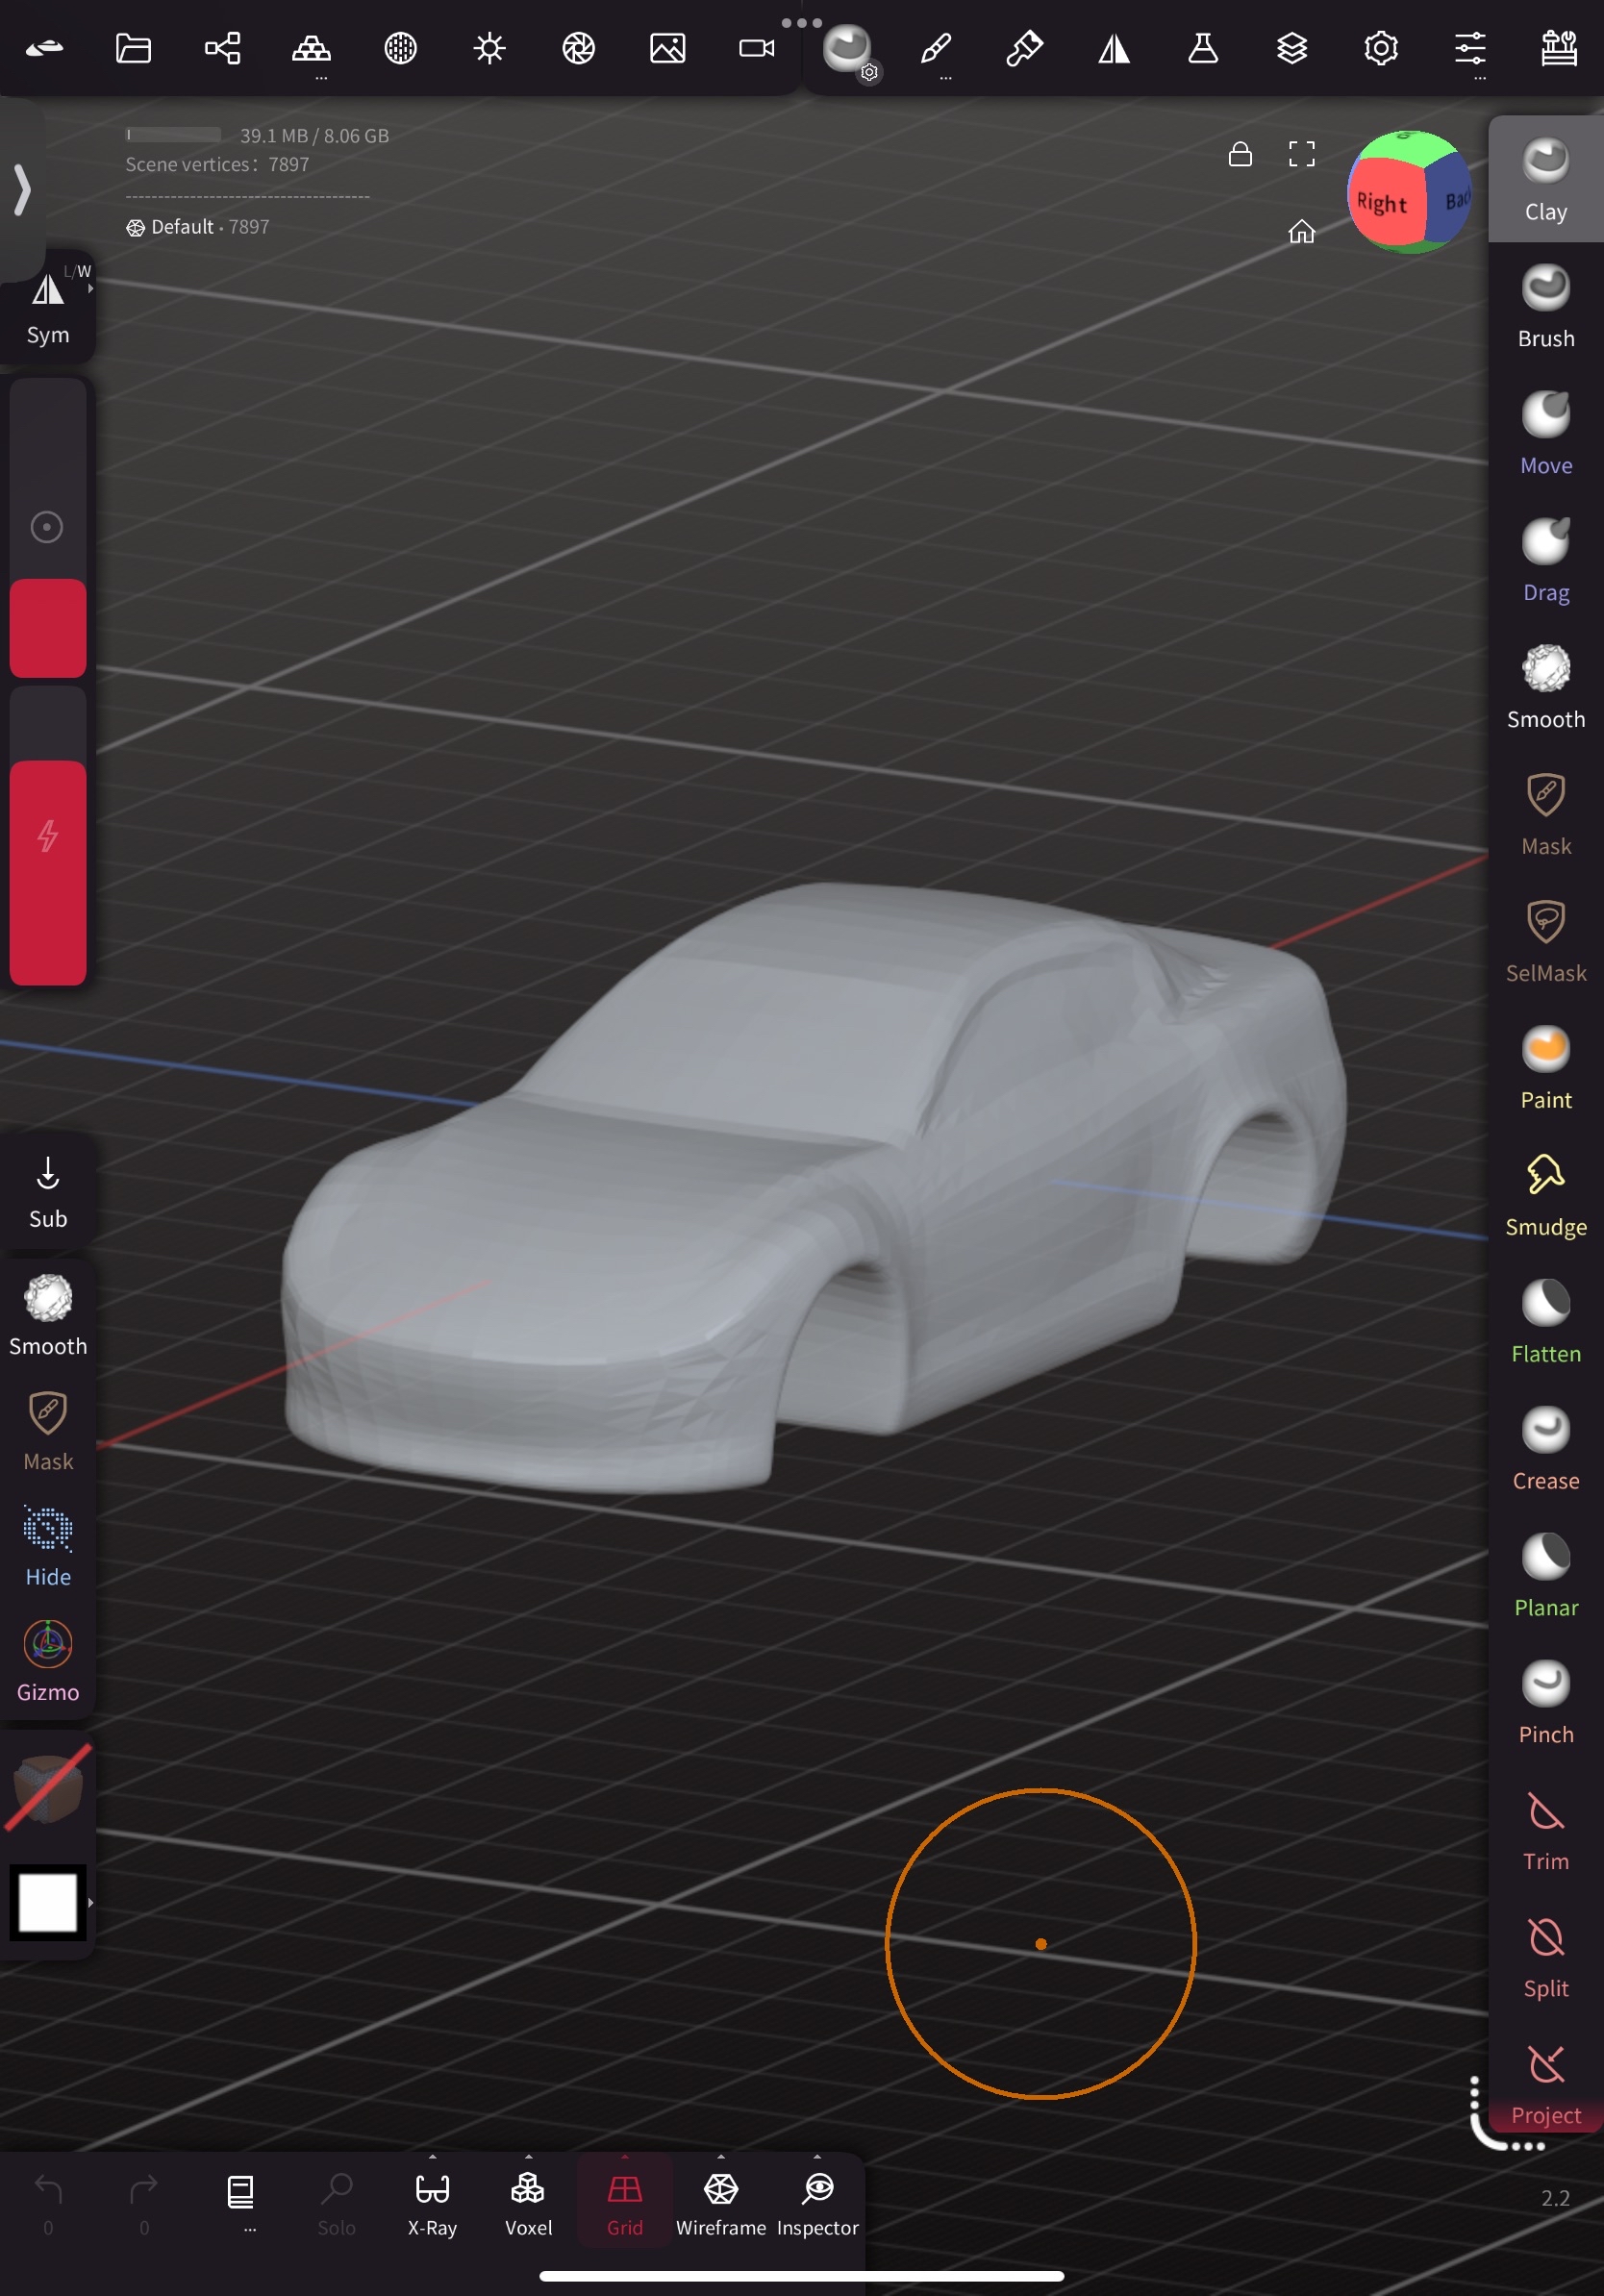
Task: Select the Clay brush tool
Action: click(x=1545, y=179)
